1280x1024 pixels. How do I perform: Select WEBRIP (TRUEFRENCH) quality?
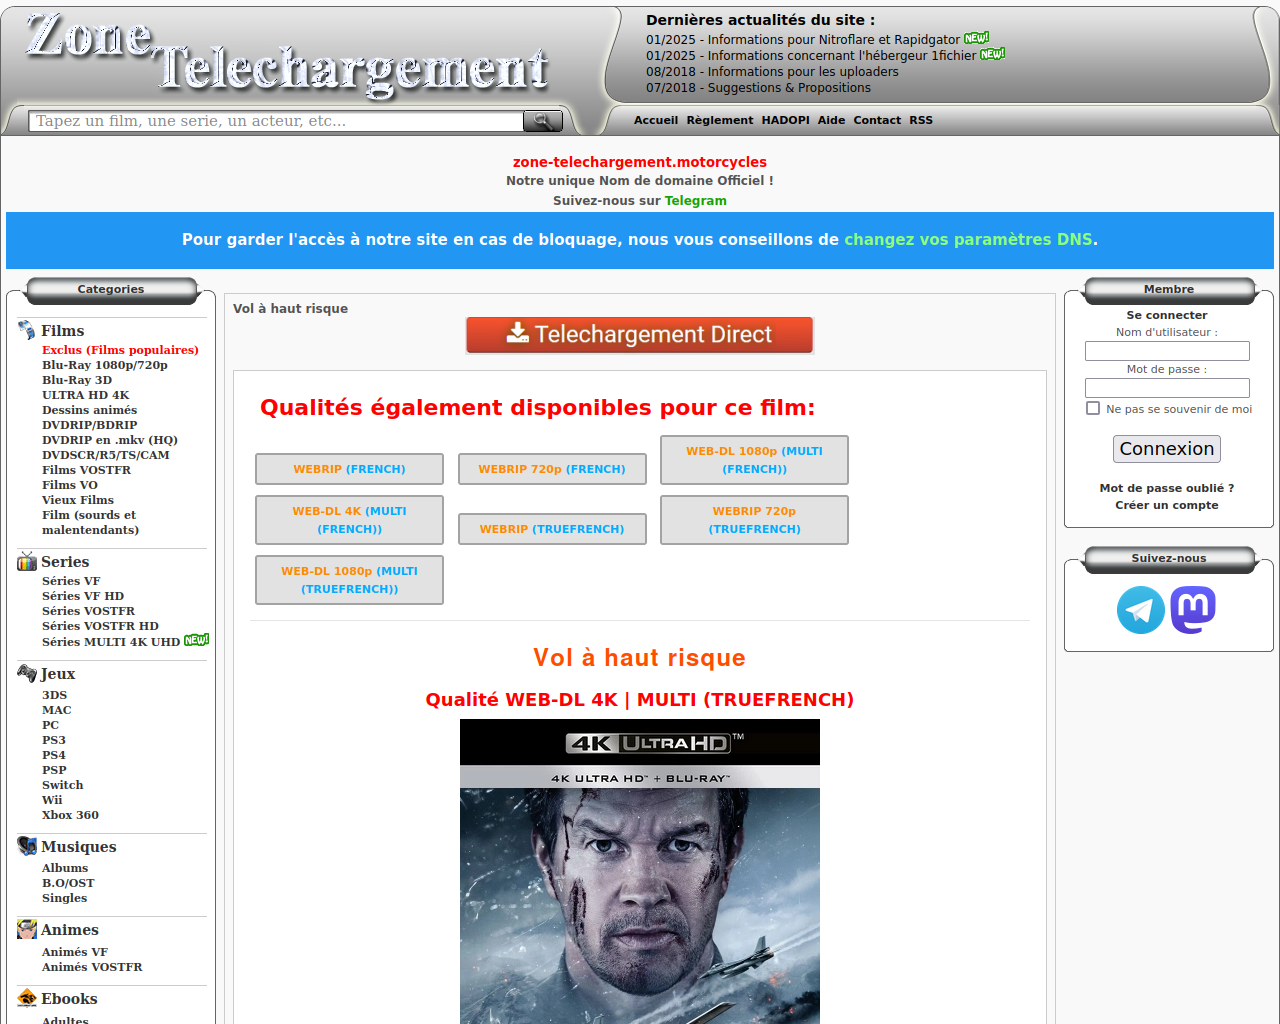click(x=552, y=529)
